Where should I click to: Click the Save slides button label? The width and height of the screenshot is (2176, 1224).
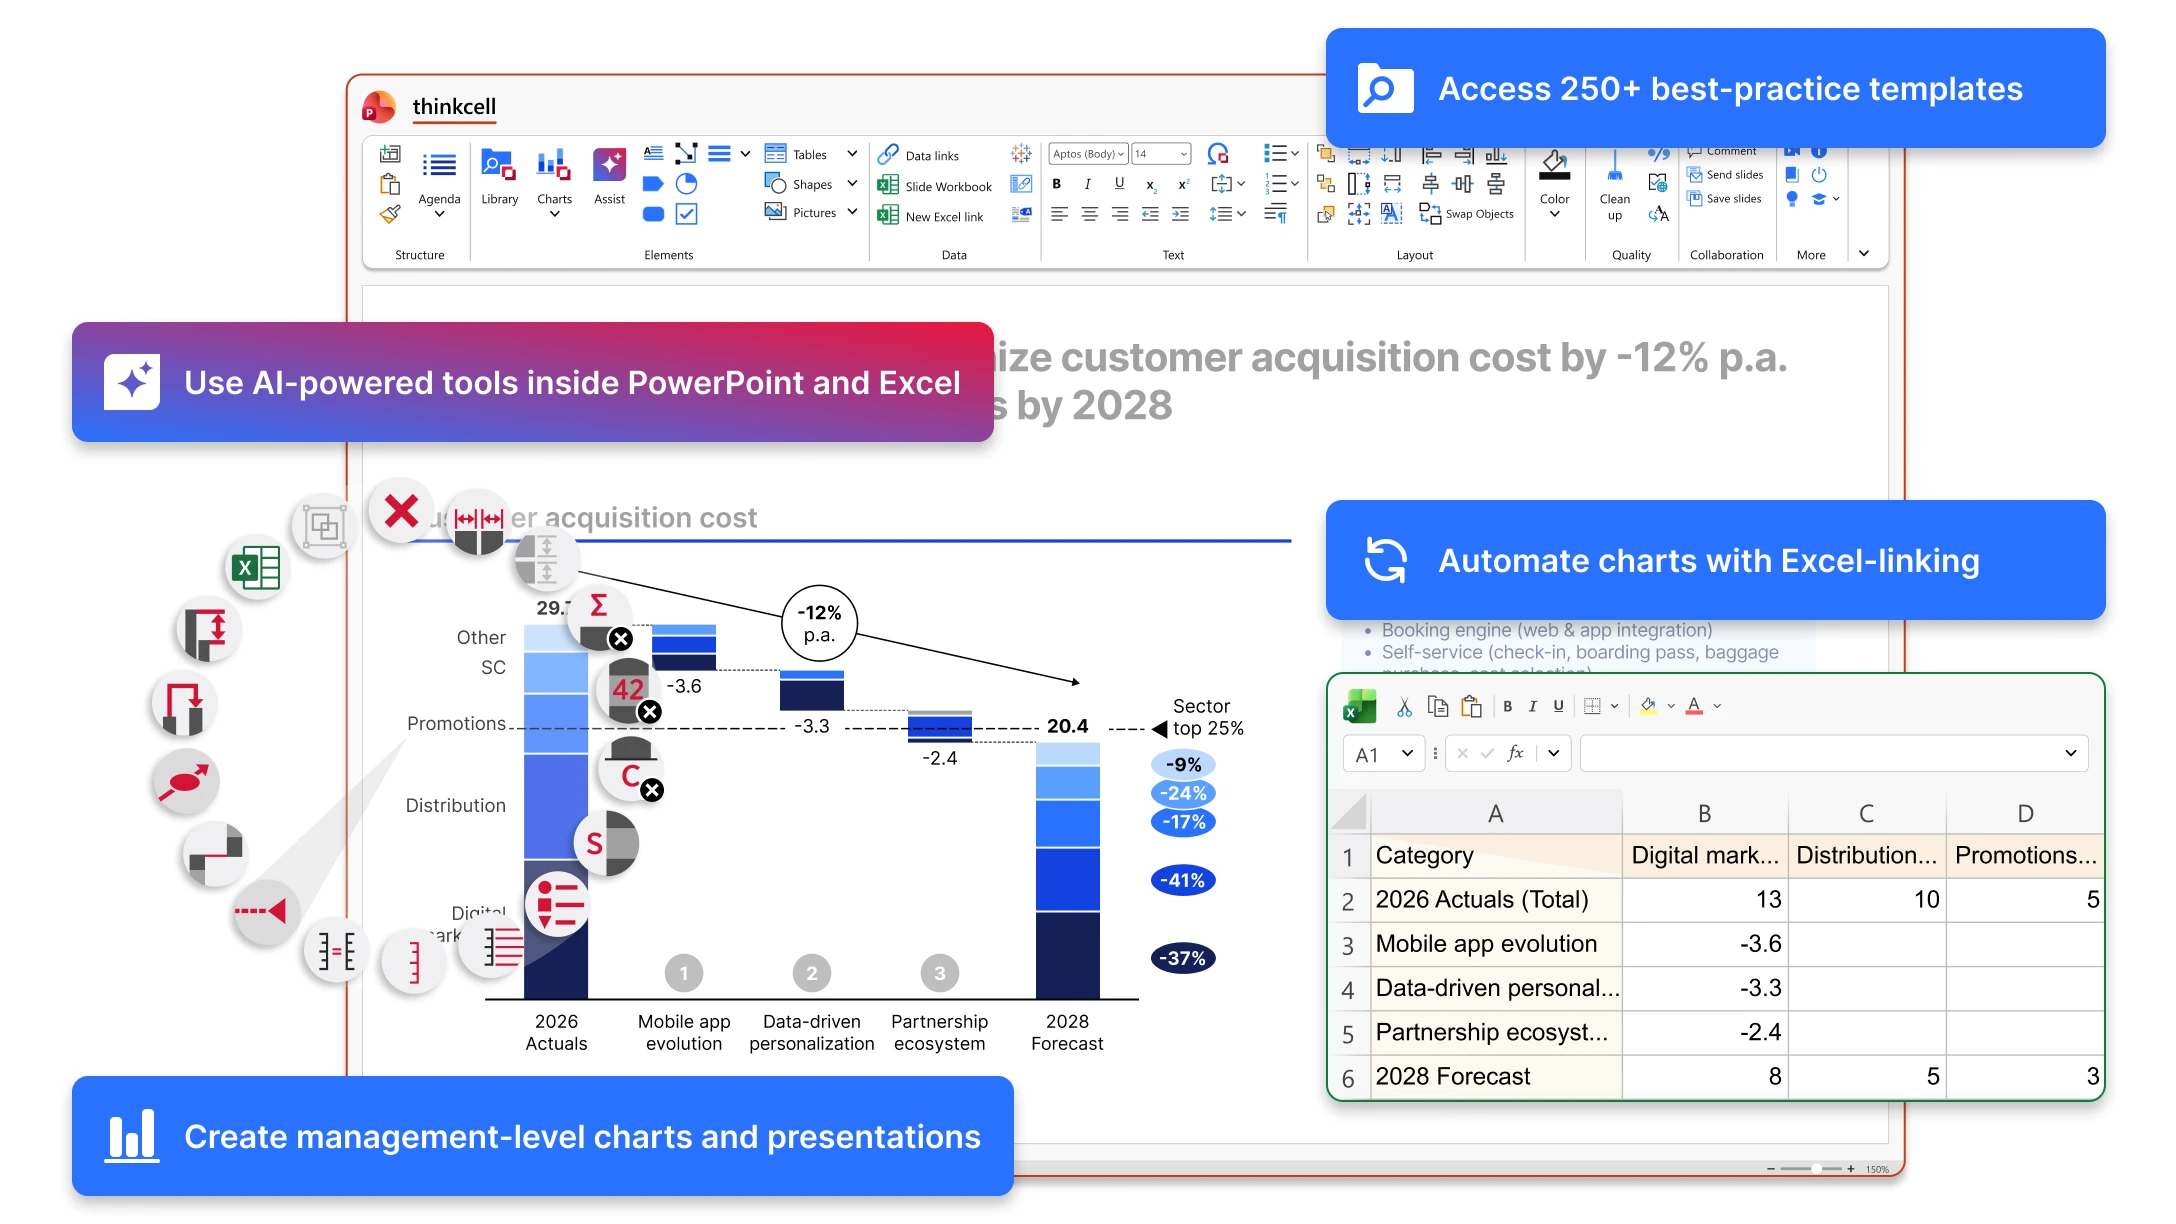1734,199
